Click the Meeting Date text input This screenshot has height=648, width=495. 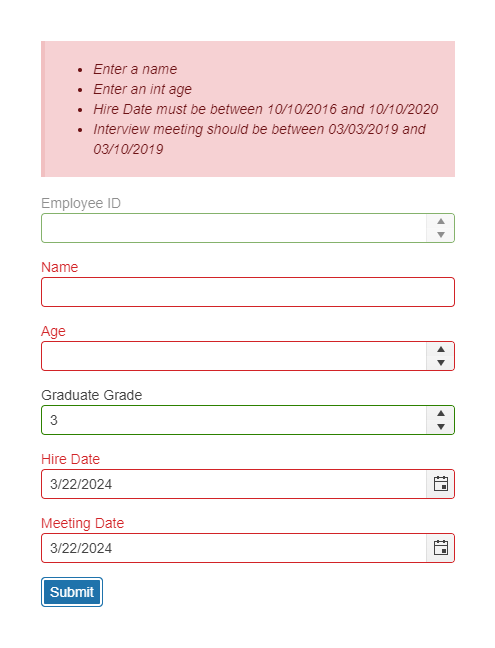[234, 548]
